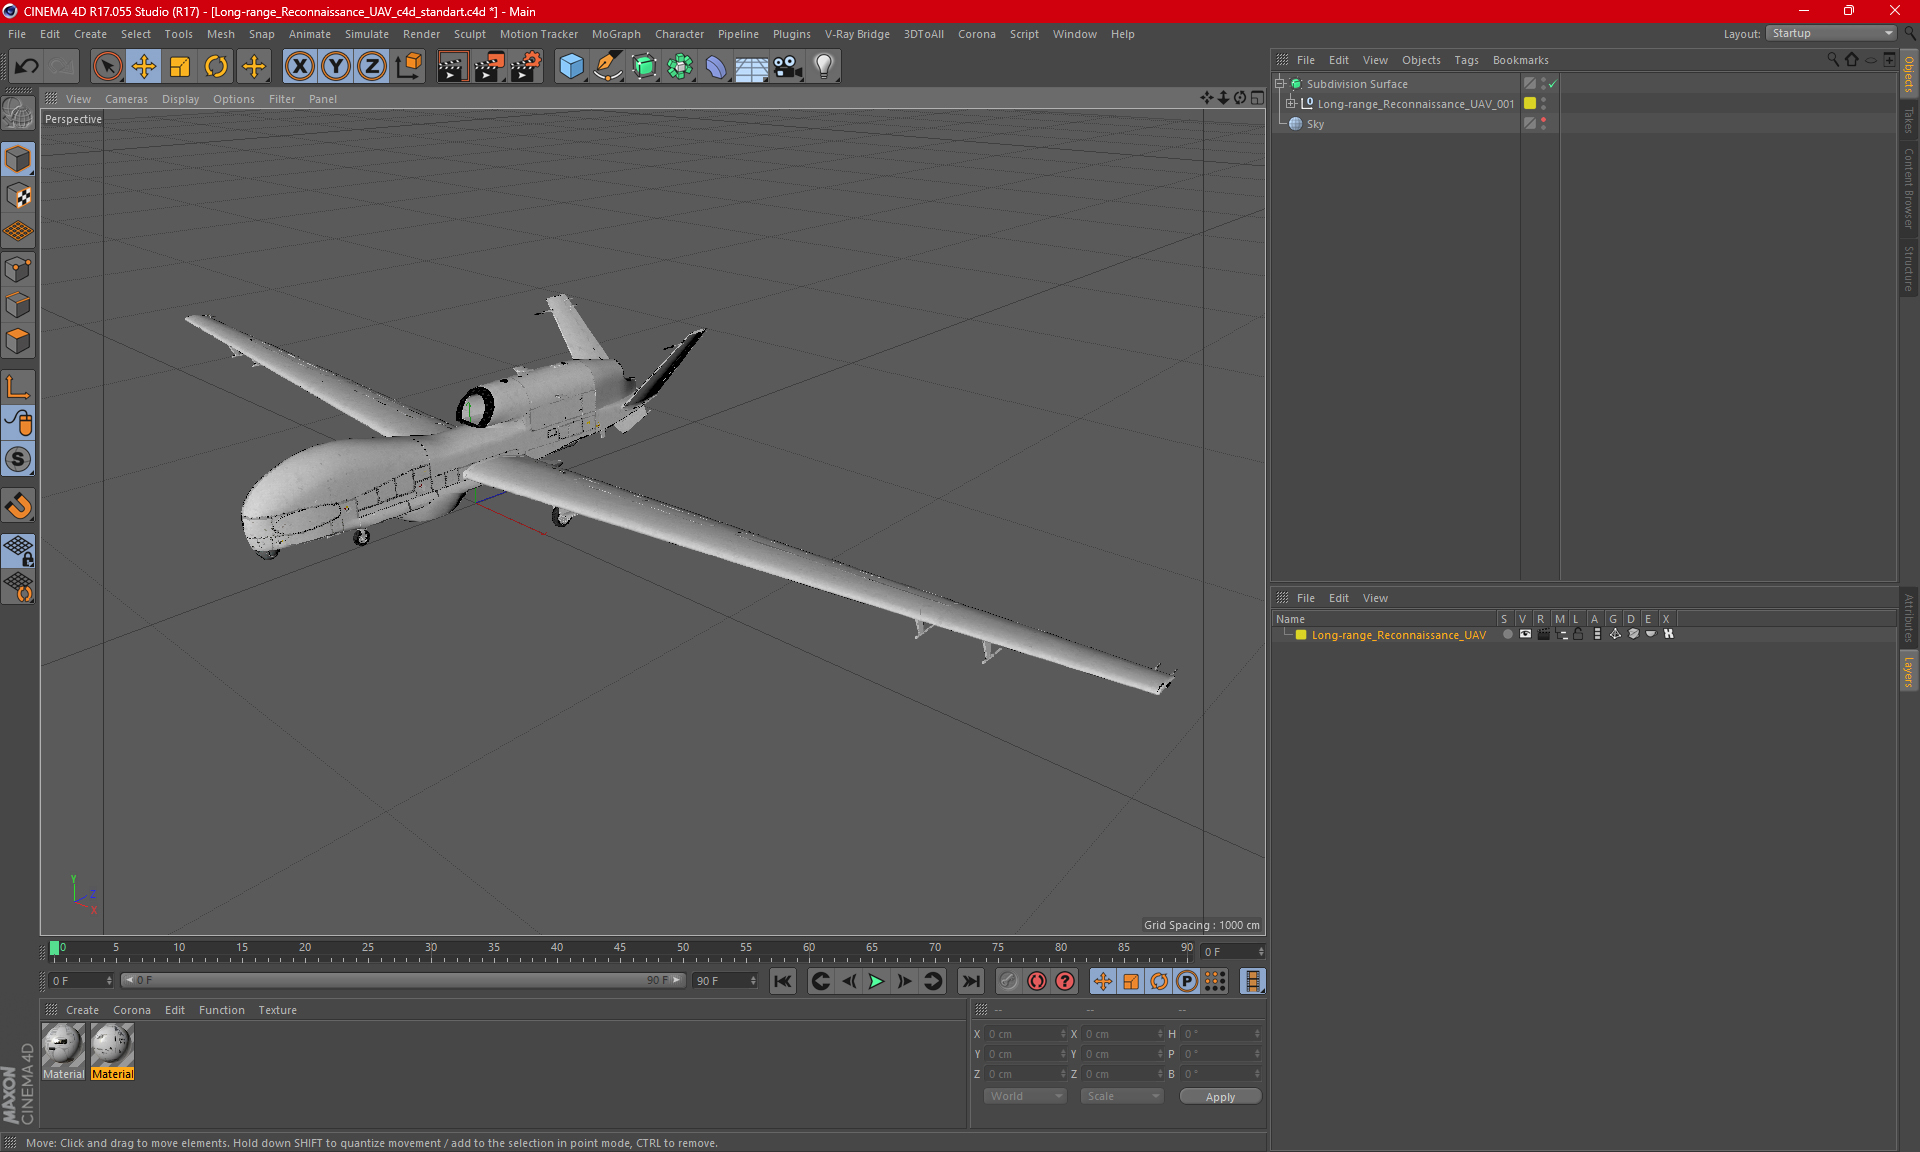Add a Light object
The height and width of the screenshot is (1152, 1920).
pyautogui.click(x=824, y=66)
